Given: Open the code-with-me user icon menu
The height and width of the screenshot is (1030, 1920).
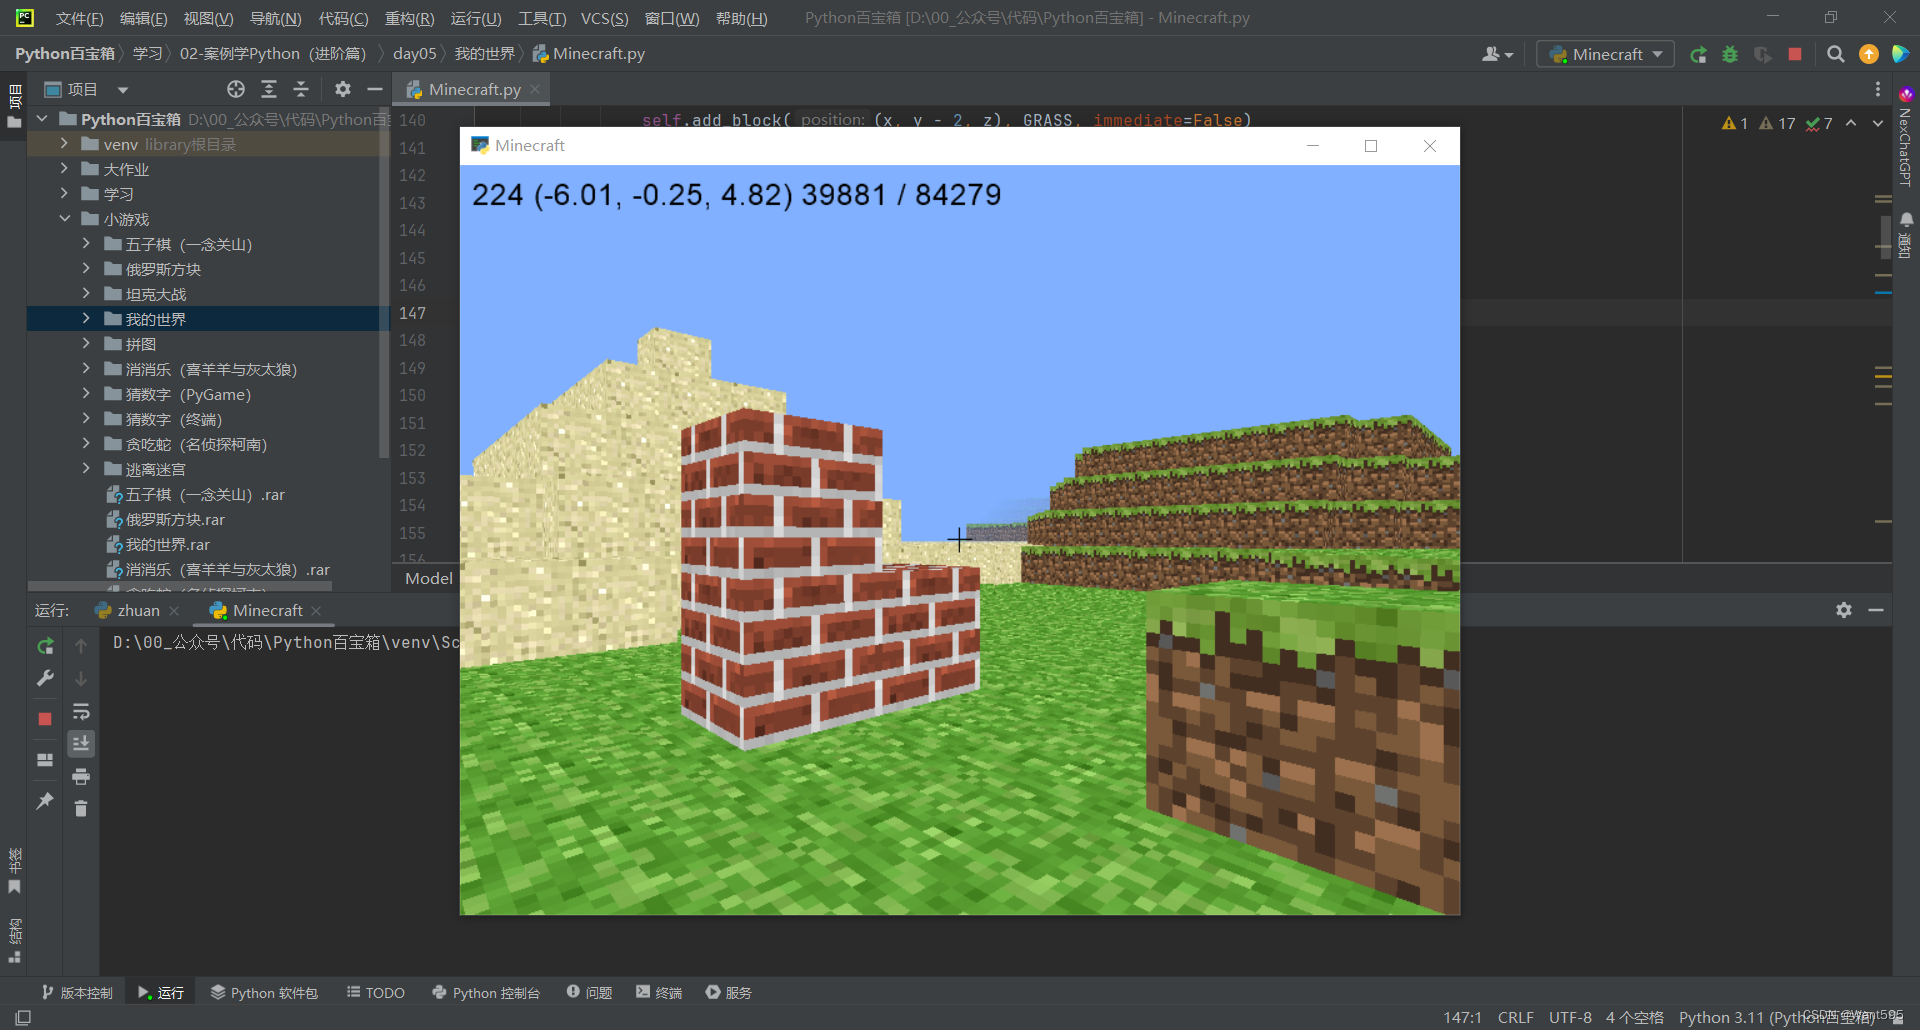Looking at the screenshot, I should pos(1497,54).
